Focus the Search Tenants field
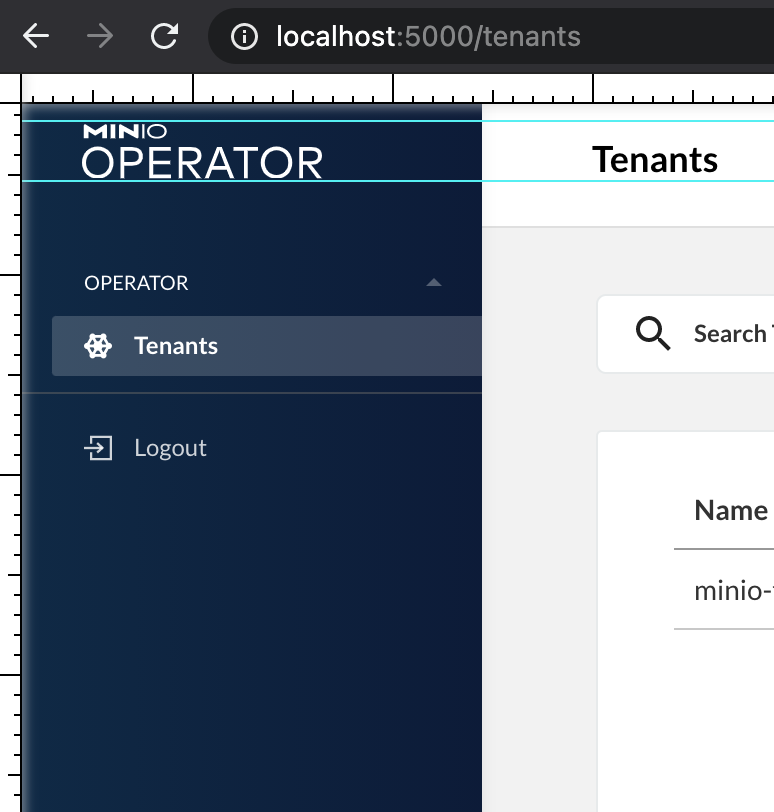Image resolution: width=774 pixels, height=812 pixels. click(x=685, y=334)
